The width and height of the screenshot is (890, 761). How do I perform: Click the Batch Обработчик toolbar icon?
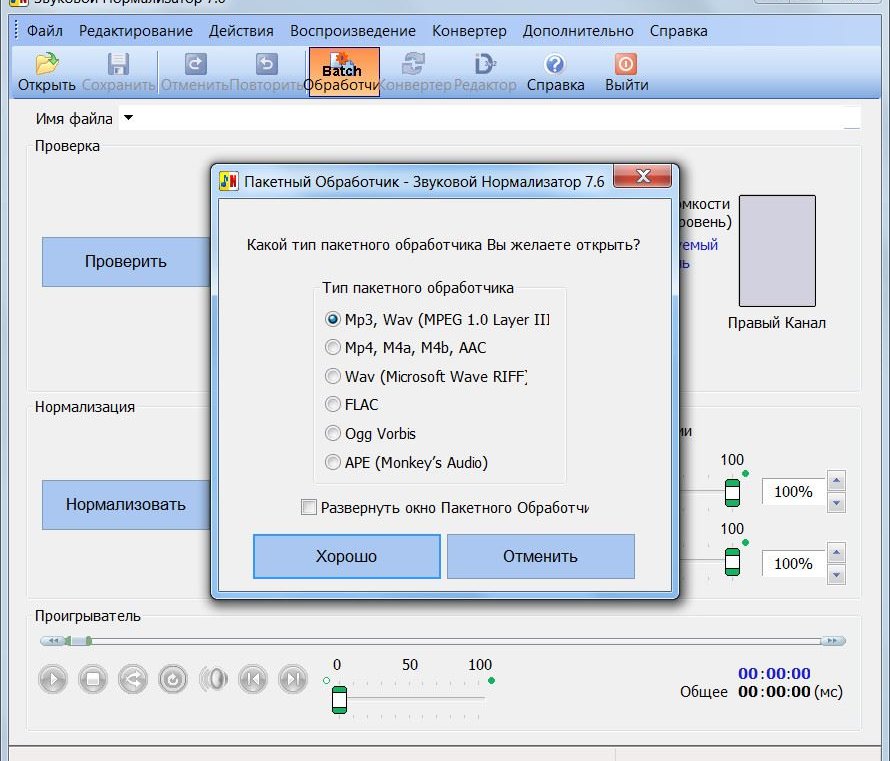(344, 72)
